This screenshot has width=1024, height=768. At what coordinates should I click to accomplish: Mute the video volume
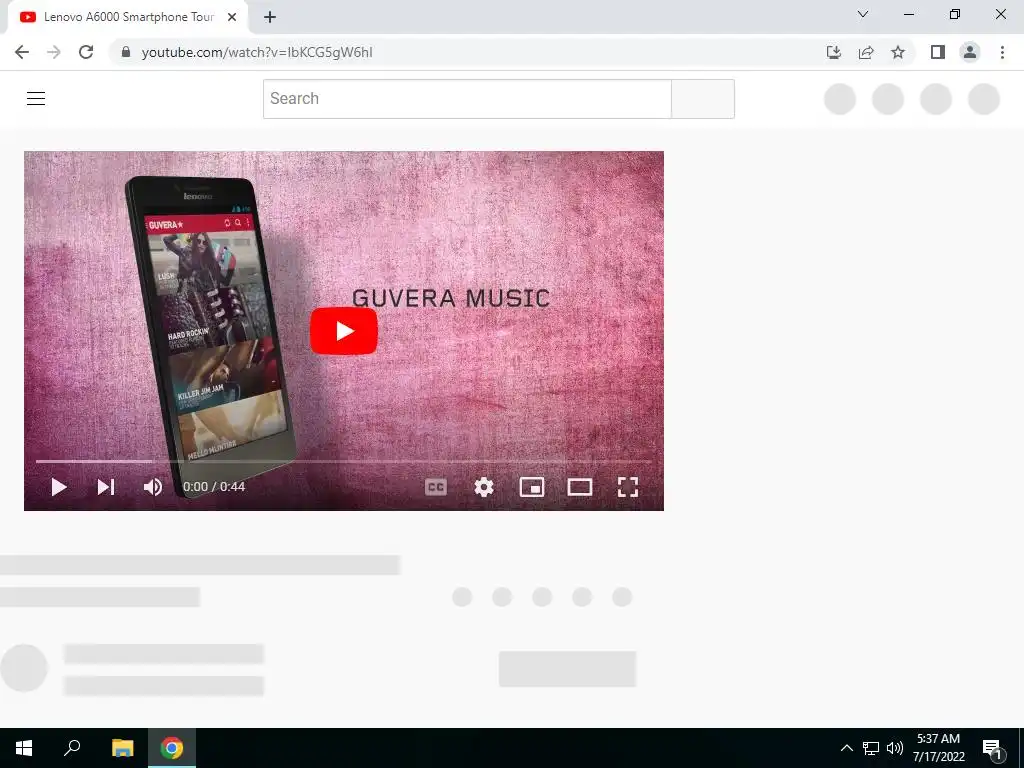click(153, 487)
